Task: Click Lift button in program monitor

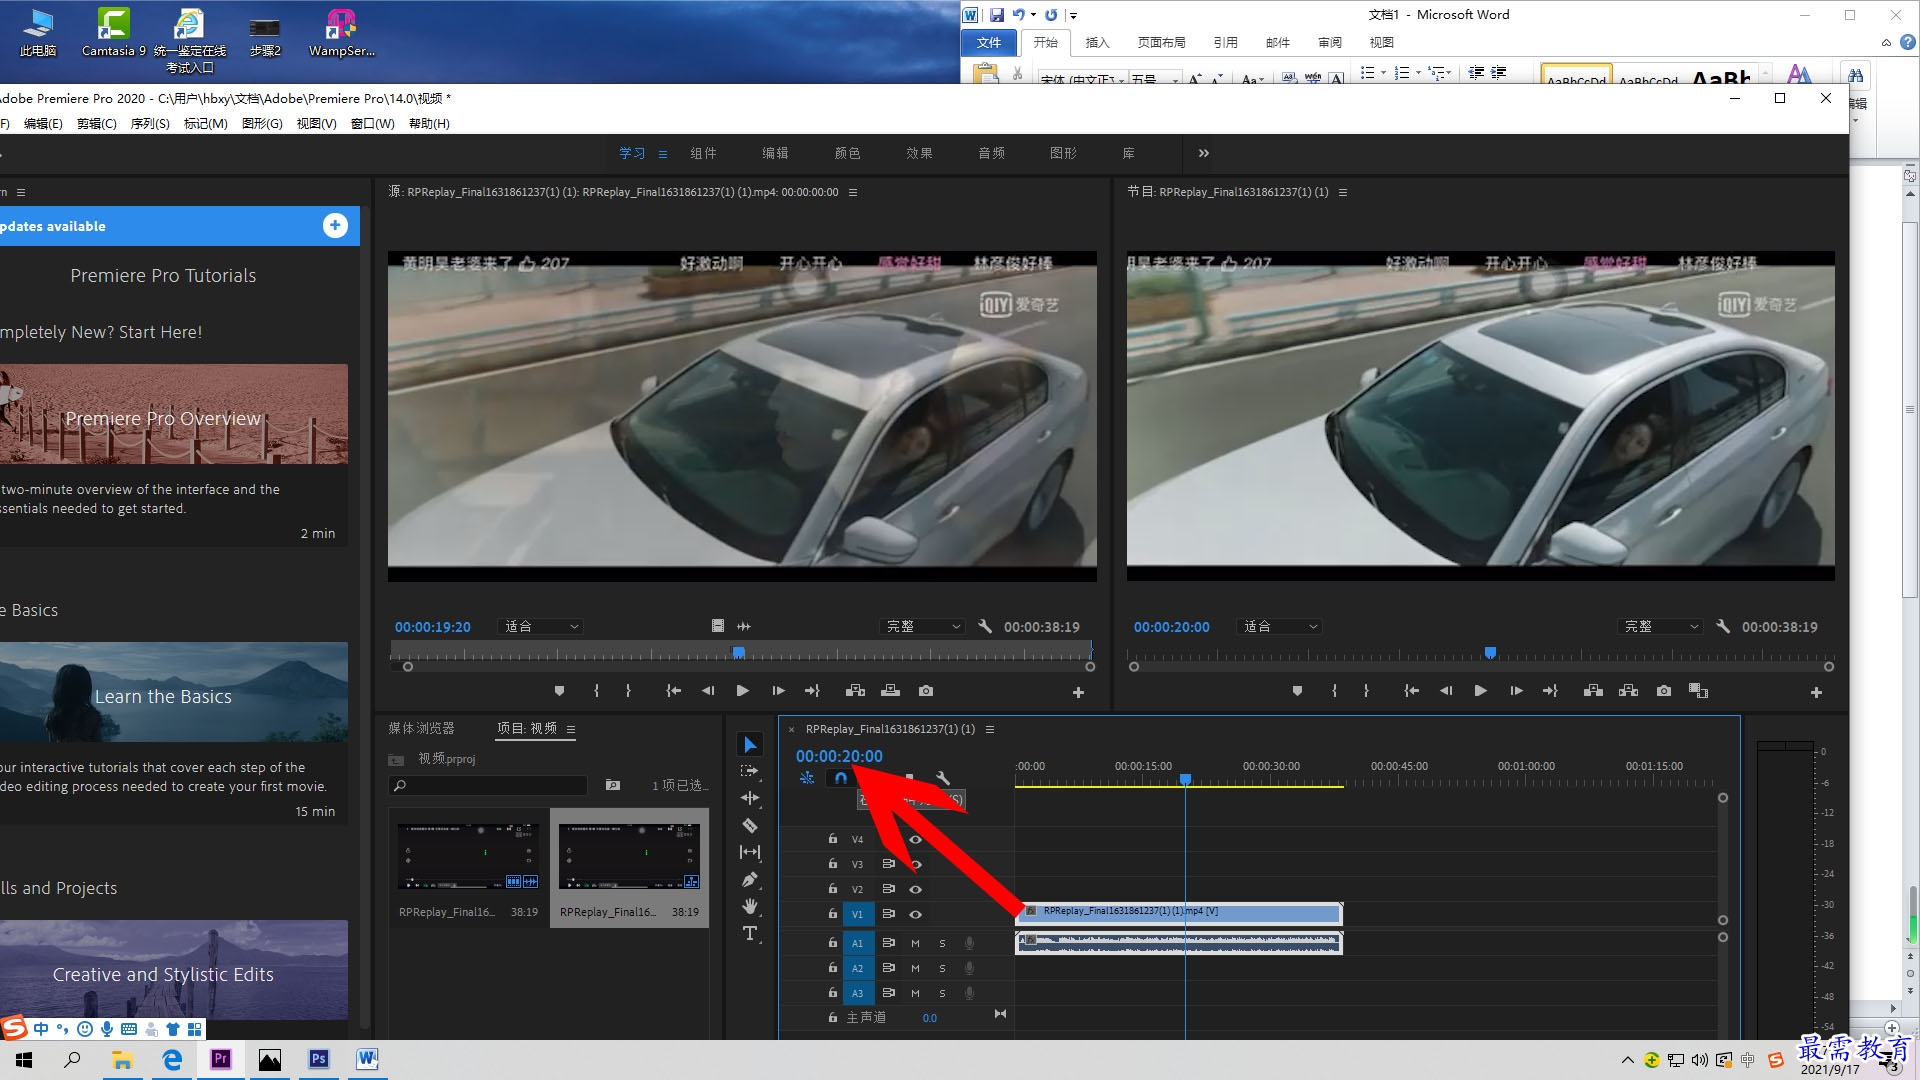Action: (x=1593, y=691)
